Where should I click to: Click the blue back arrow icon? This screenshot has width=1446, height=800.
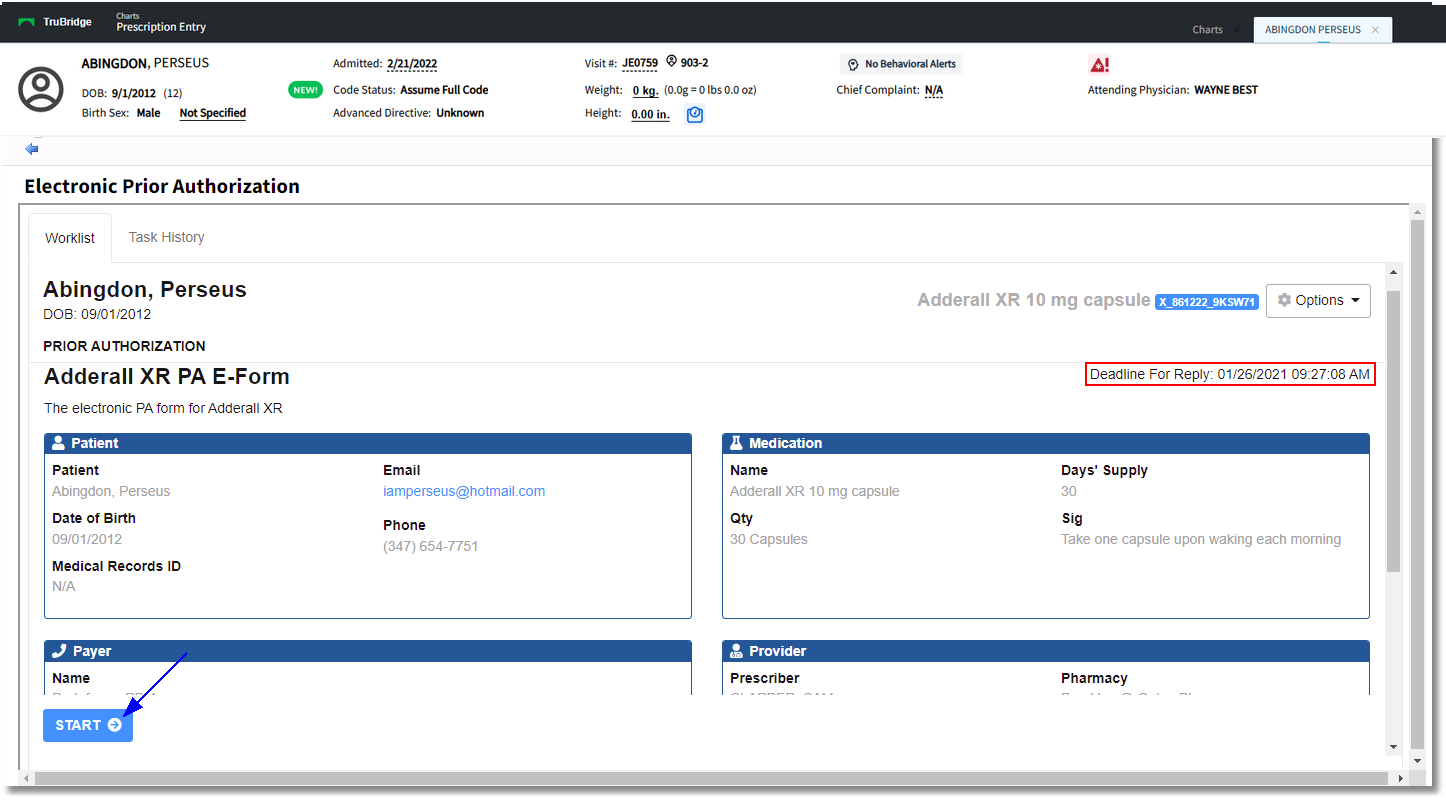pos(32,149)
